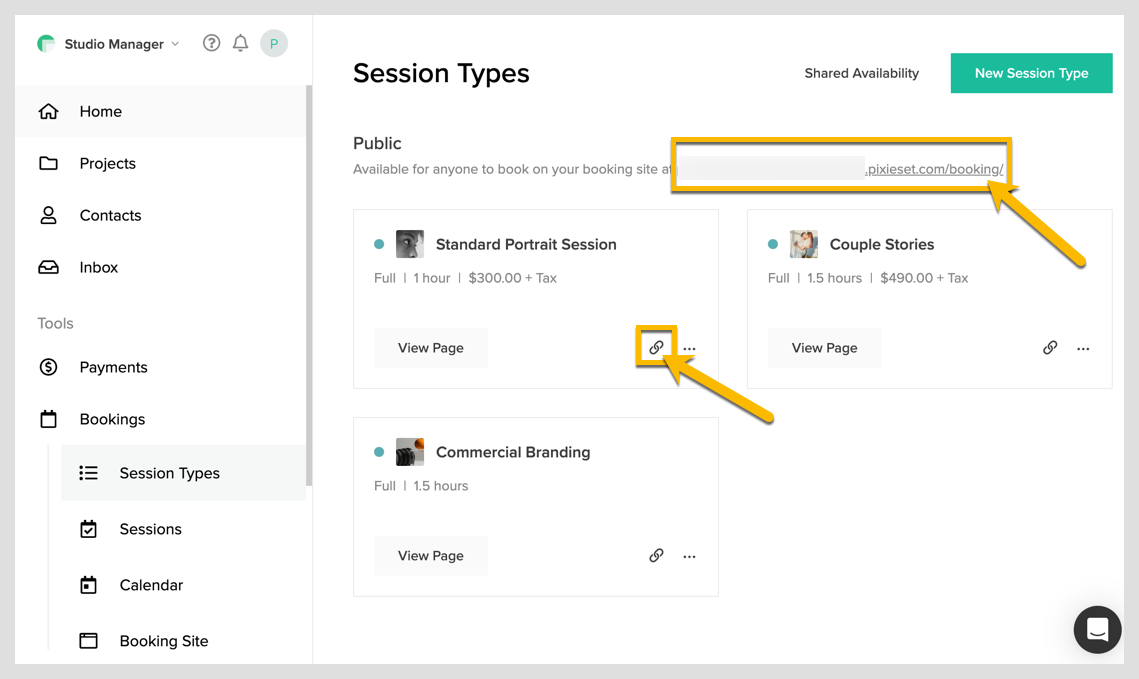
Task: Expand the Studio Manager dropdown
Action: (175, 44)
